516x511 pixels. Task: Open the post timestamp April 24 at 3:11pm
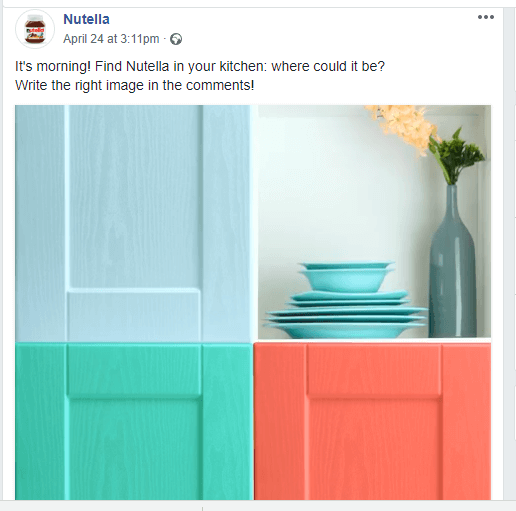pyautogui.click(x=111, y=39)
